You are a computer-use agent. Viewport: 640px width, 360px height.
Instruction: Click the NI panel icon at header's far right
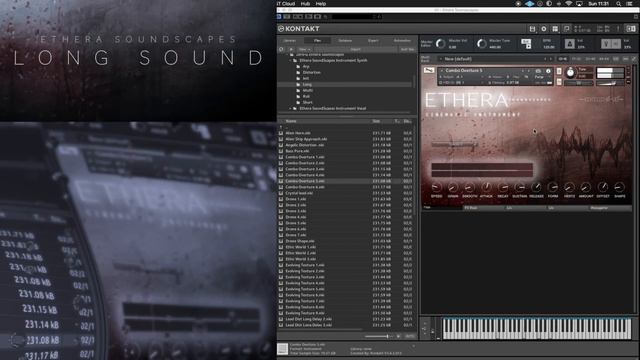click(x=631, y=29)
